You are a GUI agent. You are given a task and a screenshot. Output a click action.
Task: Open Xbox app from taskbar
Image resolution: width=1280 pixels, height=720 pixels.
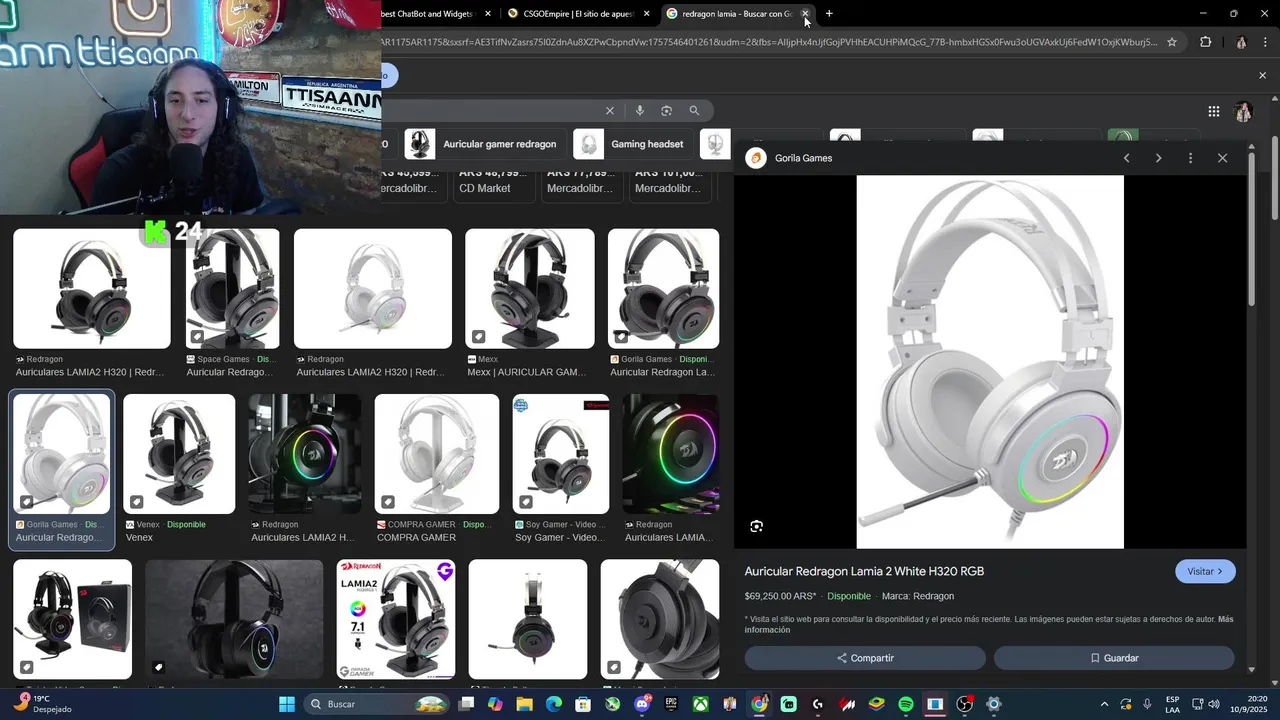click(x=701, y=704)
